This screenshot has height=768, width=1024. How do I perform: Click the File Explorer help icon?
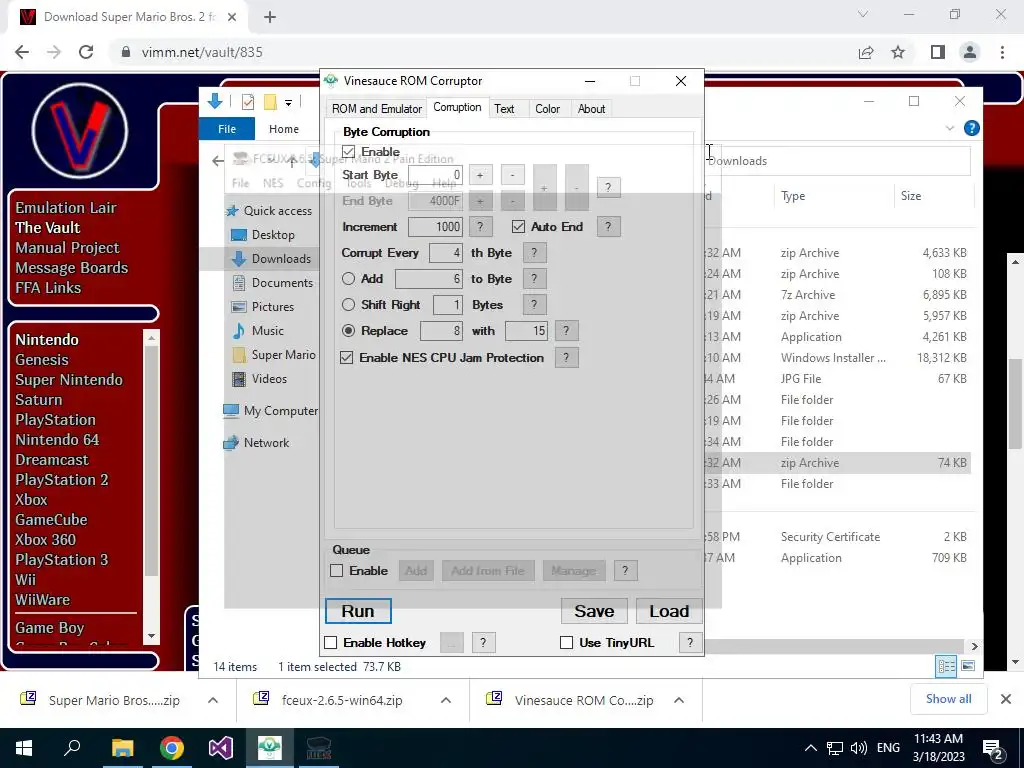click(972, 128)
